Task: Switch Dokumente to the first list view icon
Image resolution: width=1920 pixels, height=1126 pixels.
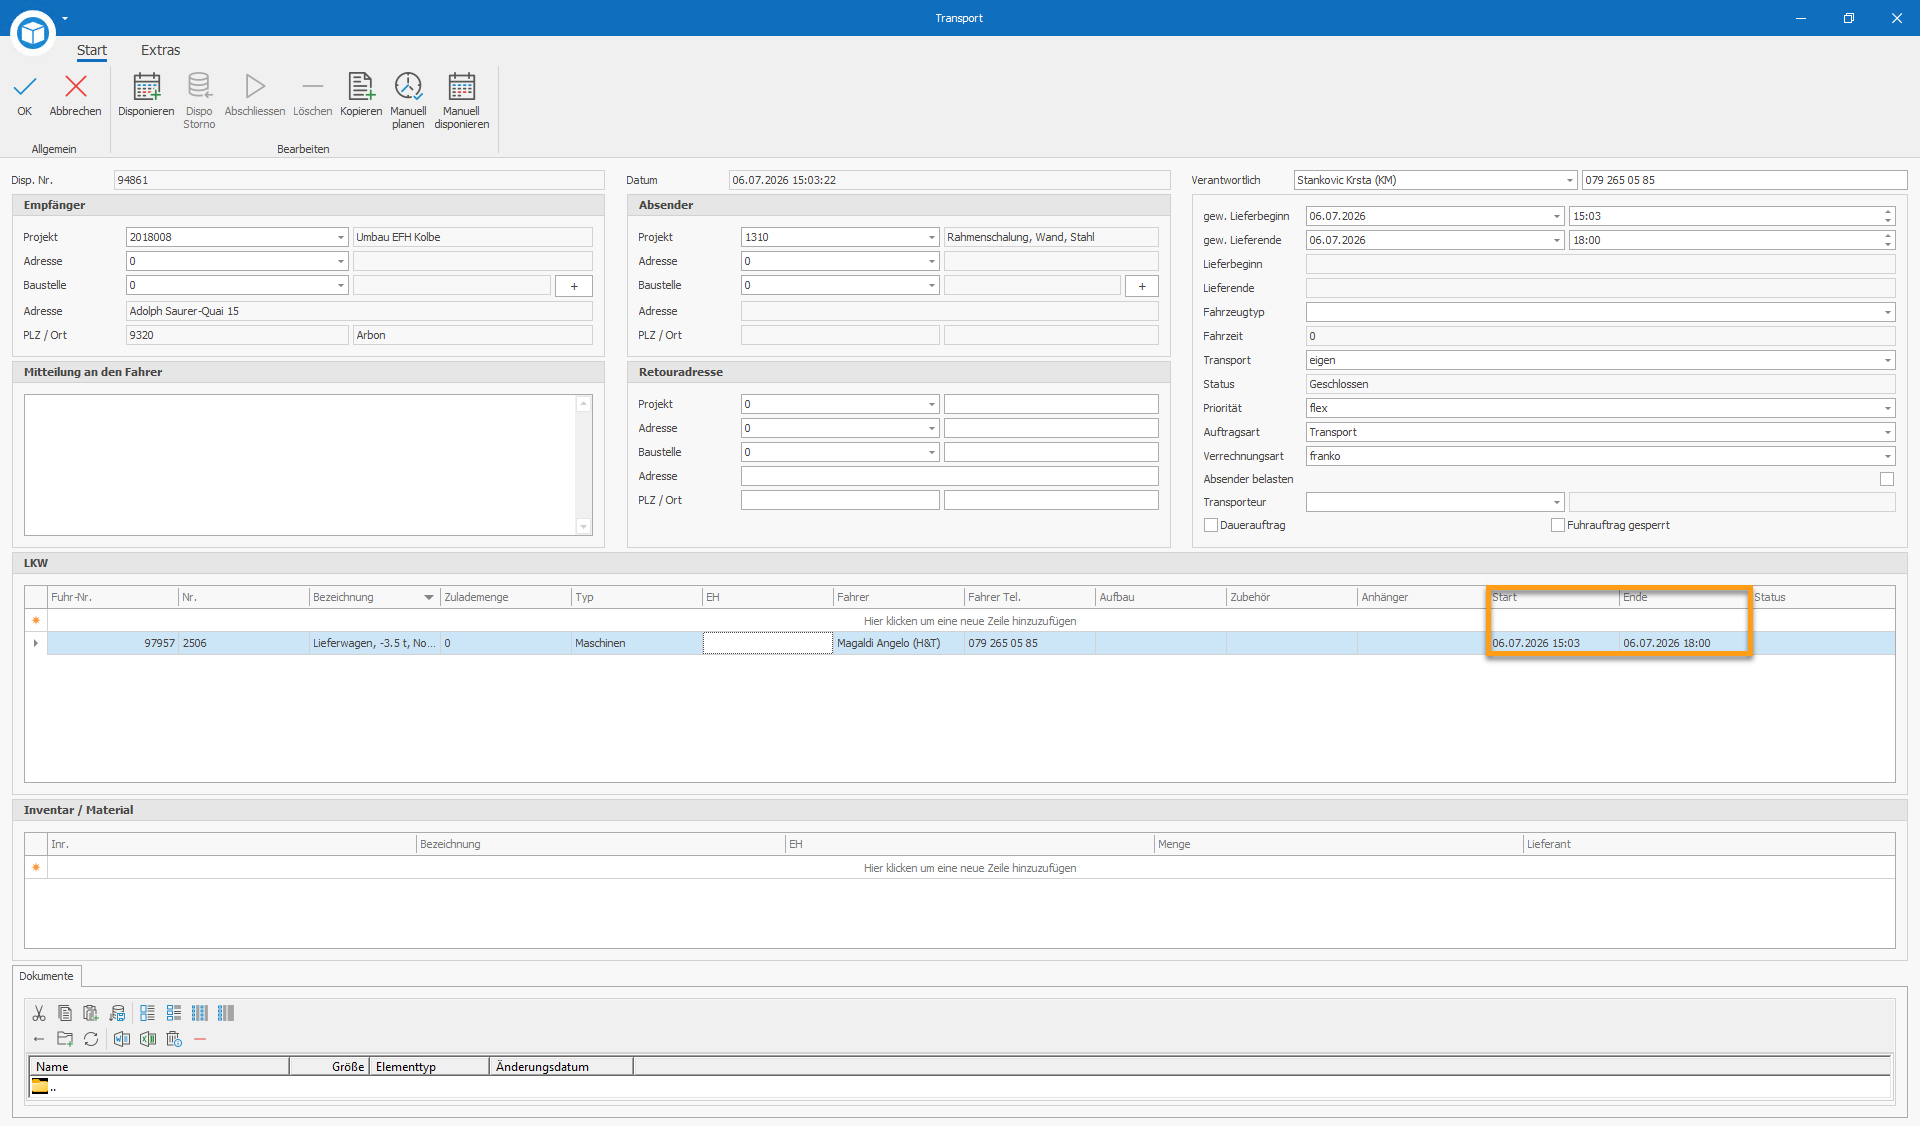Action: (147, 1013)
